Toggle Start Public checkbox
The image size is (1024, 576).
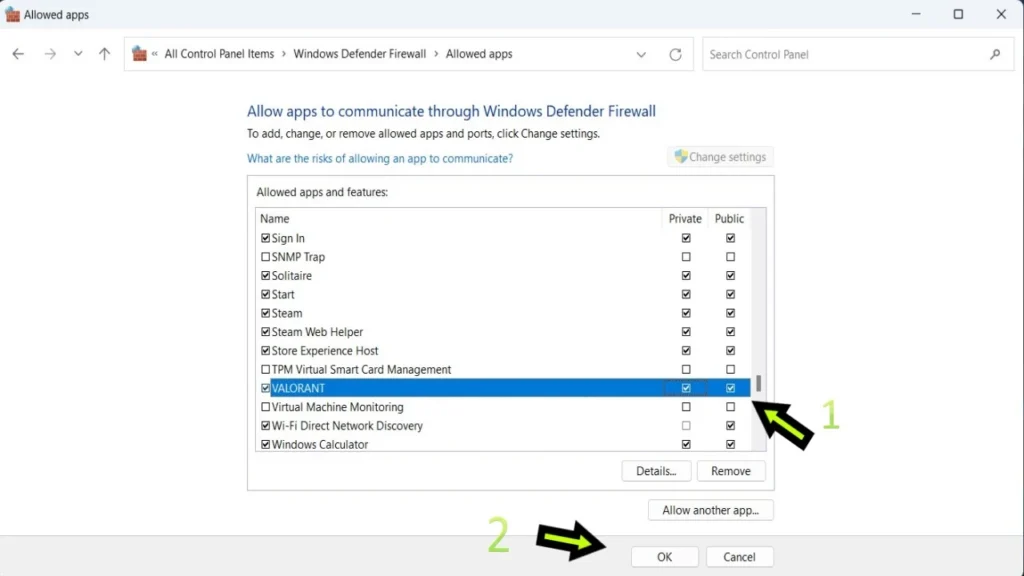pos(730,295)
